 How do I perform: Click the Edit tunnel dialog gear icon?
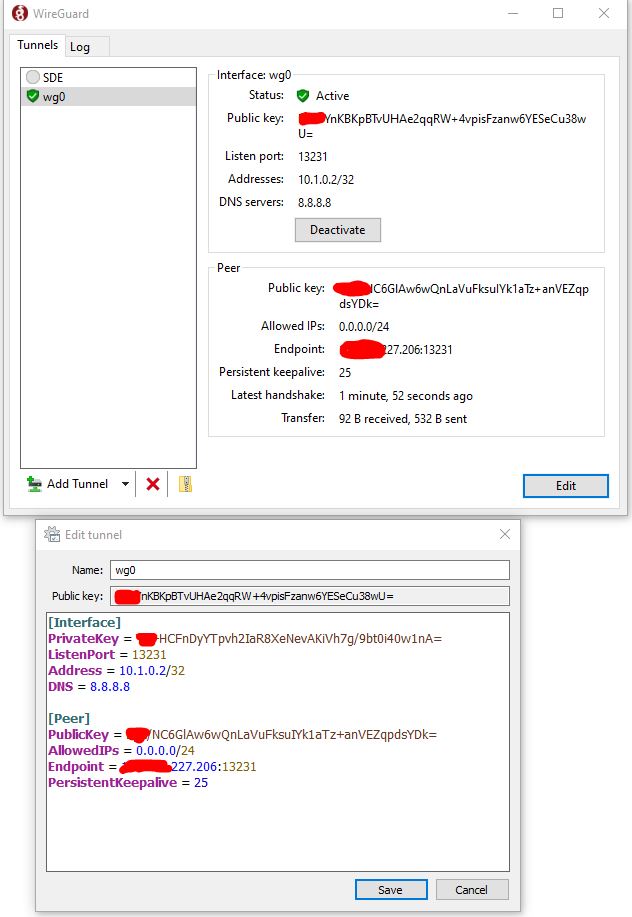[52, 534]
